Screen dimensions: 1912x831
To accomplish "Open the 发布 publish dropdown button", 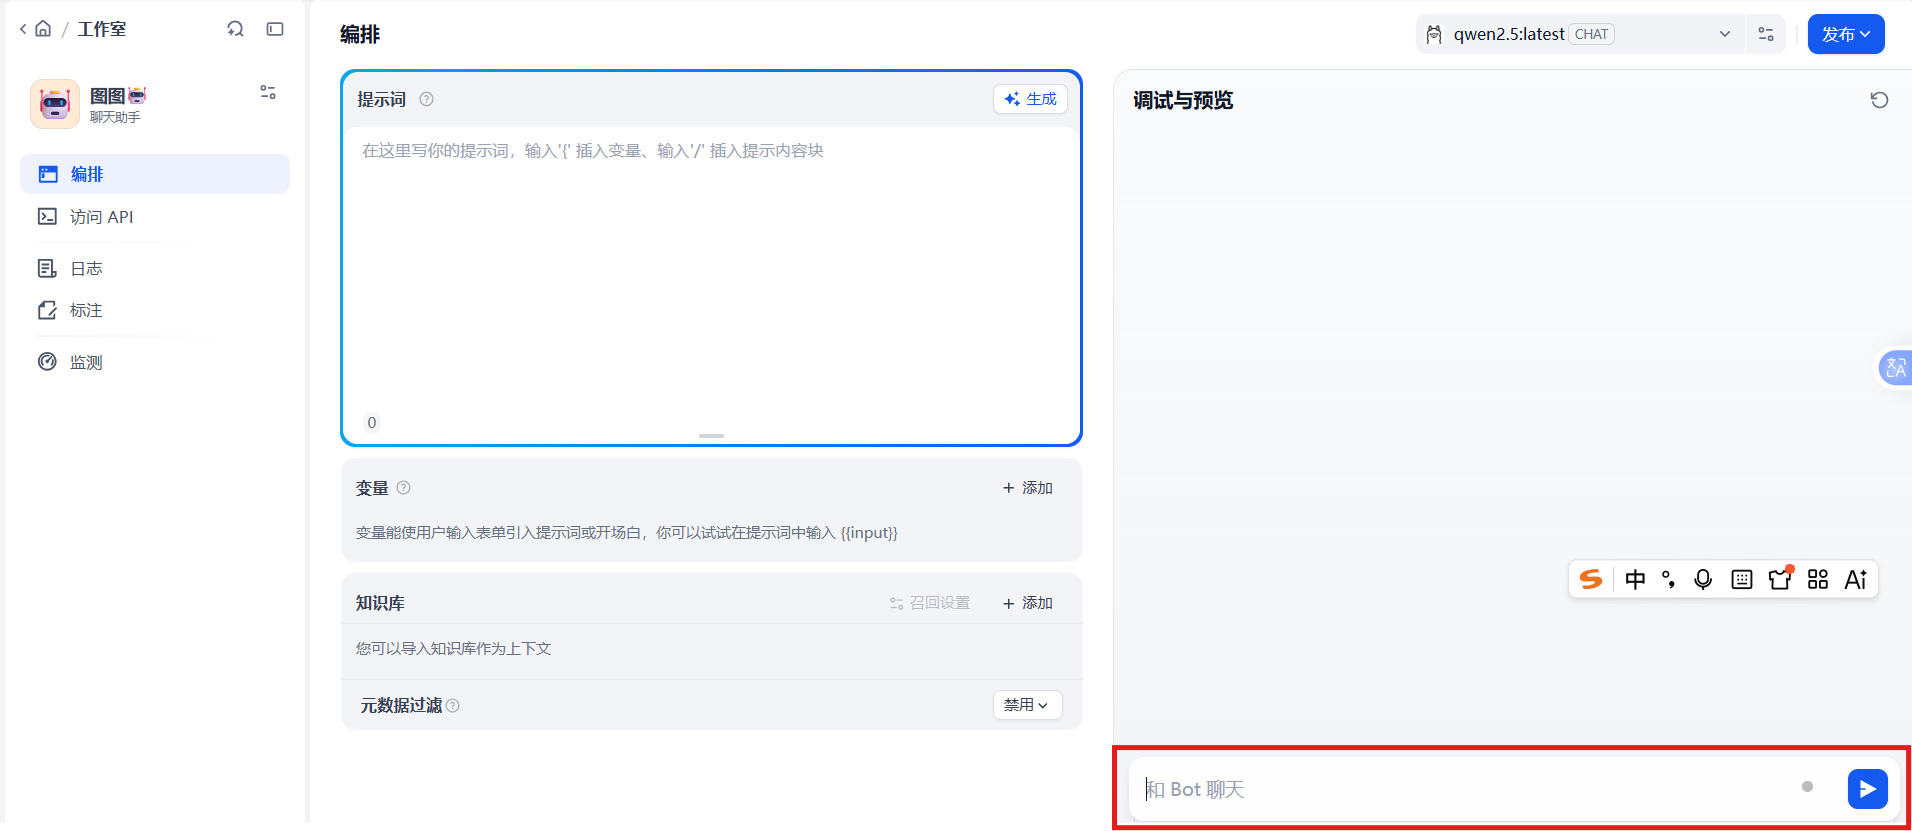I will click(1846, 34).
